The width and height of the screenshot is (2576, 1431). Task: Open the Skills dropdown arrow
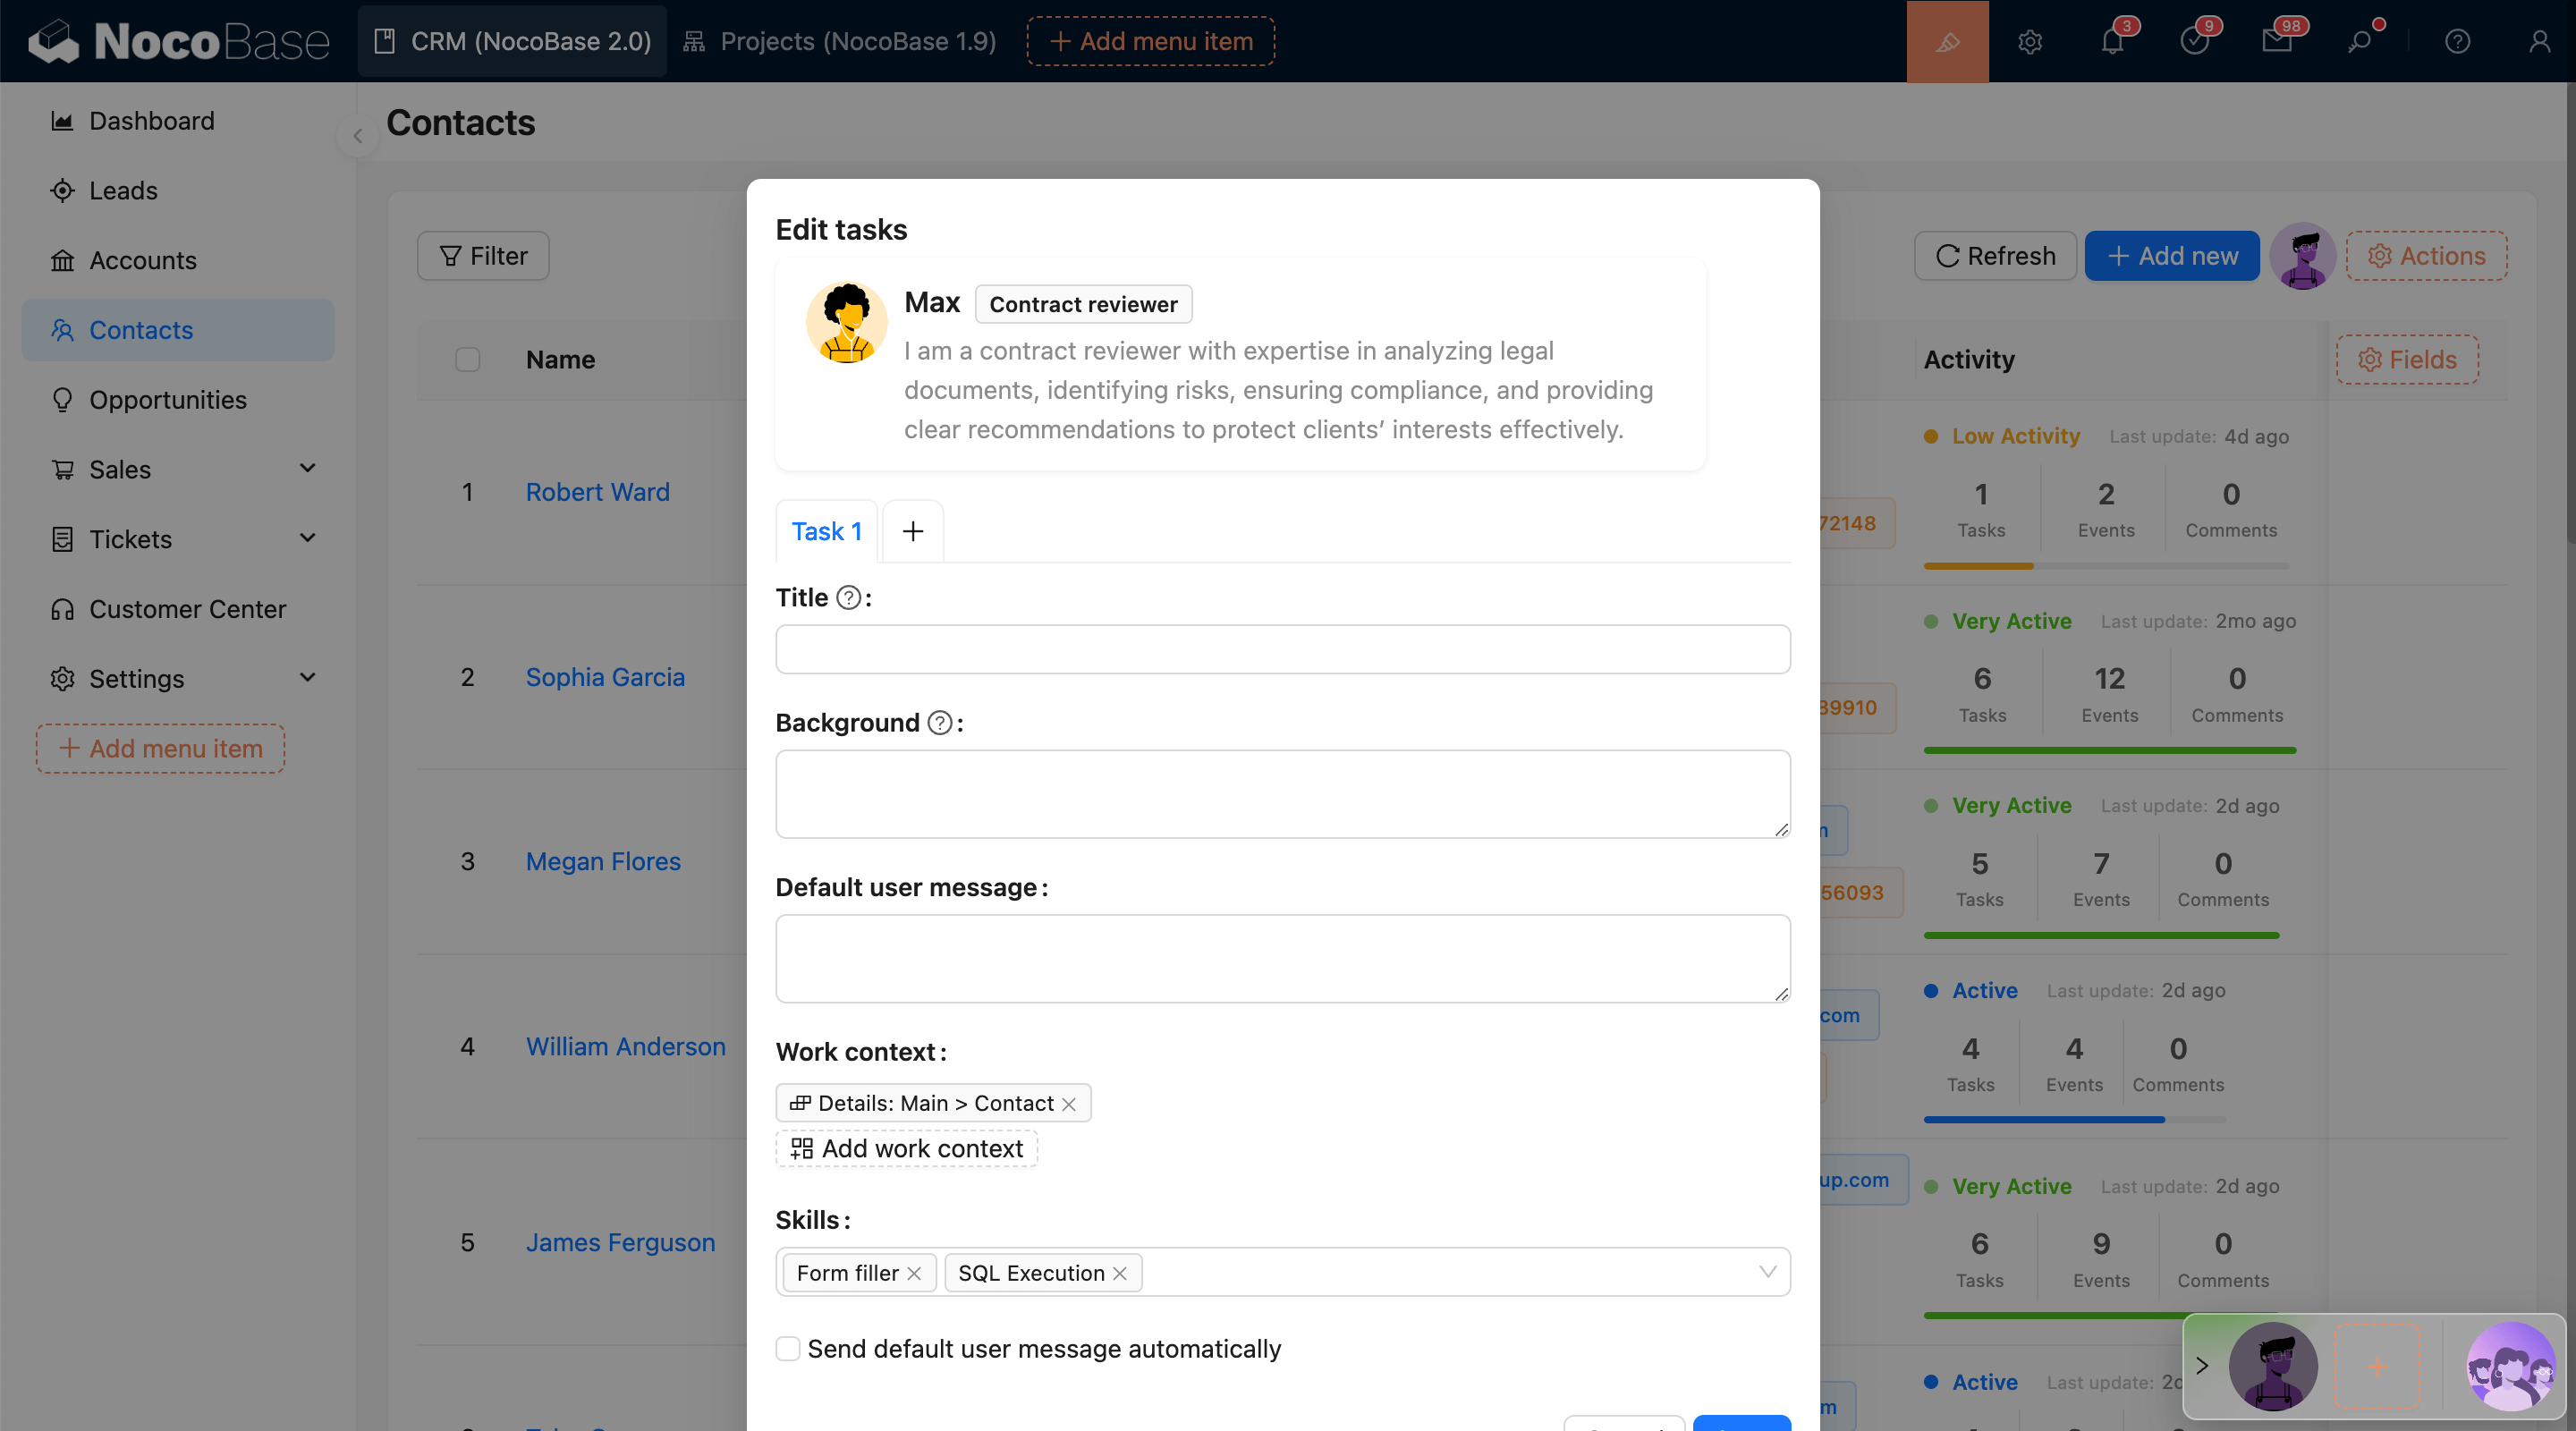(x=1767, y=1272)
